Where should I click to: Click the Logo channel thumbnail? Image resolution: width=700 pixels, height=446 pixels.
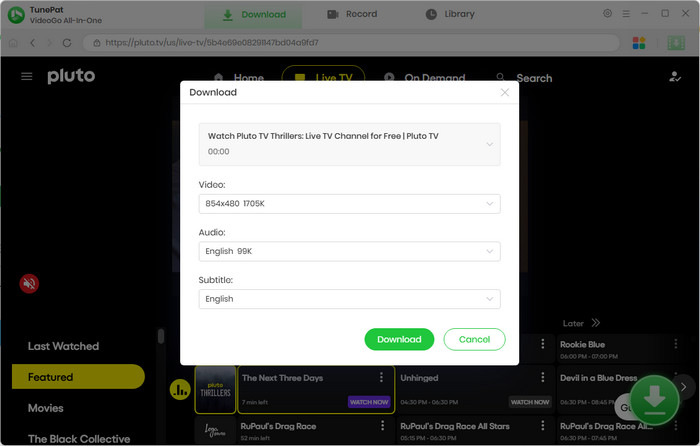pyautogui.click(x=215, y=430)
